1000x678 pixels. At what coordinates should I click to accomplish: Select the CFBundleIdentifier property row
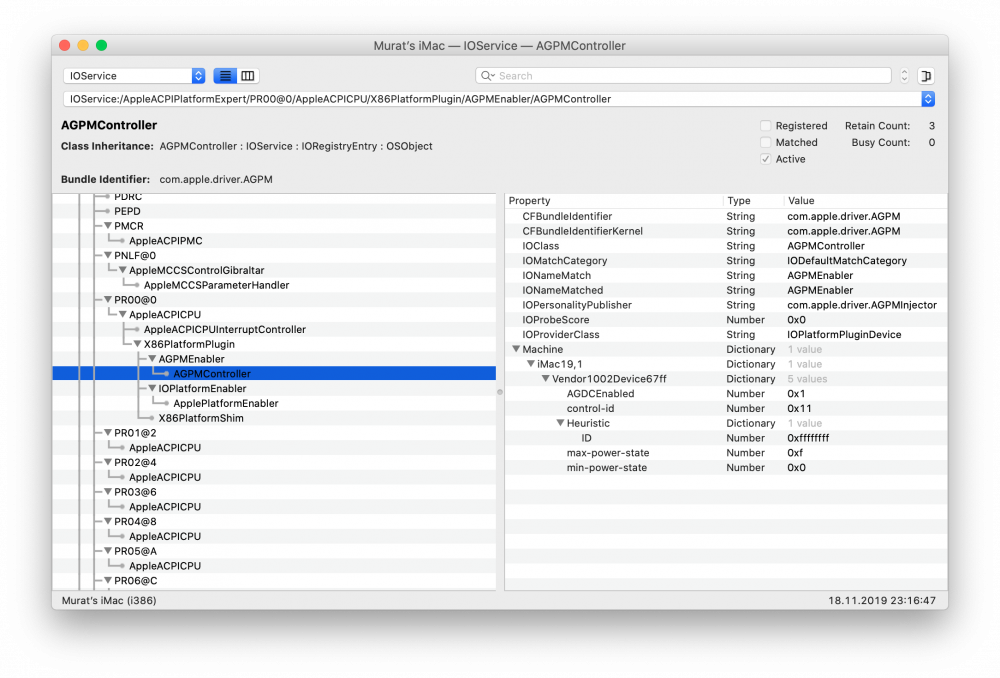coord(726,216)
